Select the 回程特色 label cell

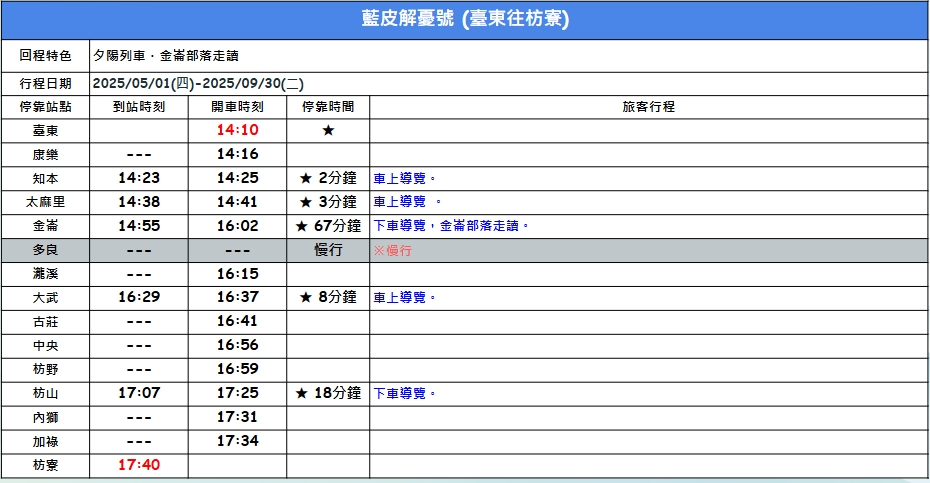coord(45,56)
